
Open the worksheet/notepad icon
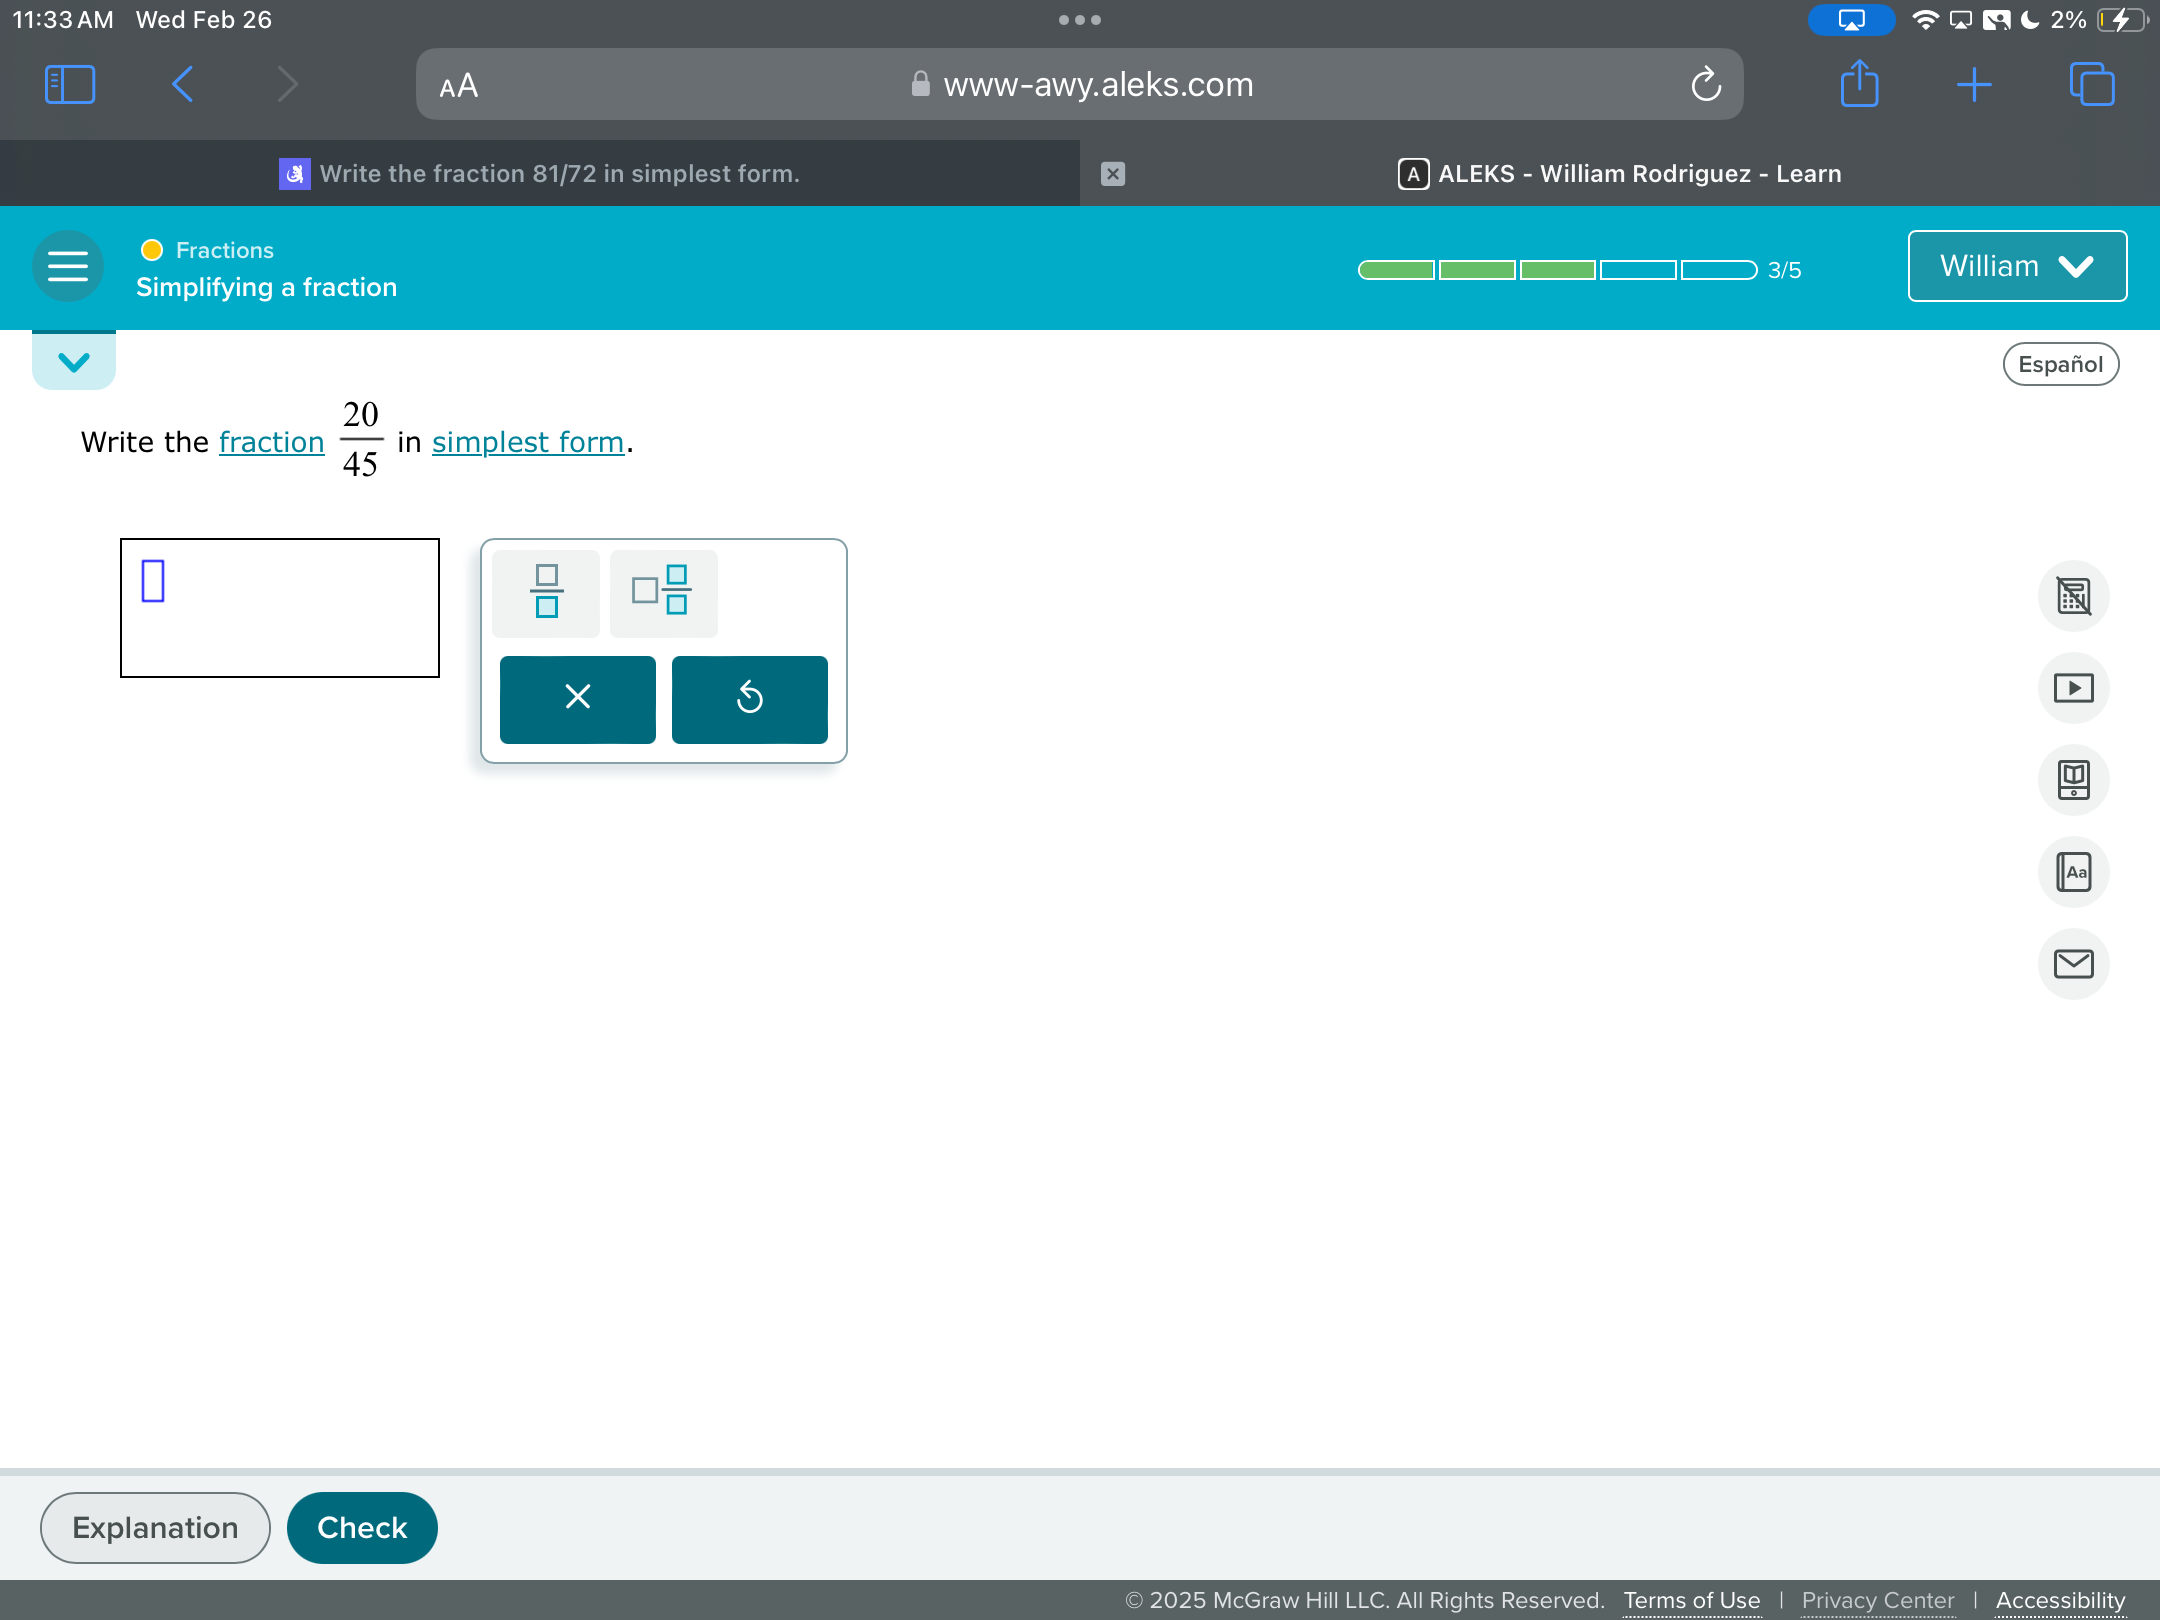pyautogui.click(x=2075, y=779)
